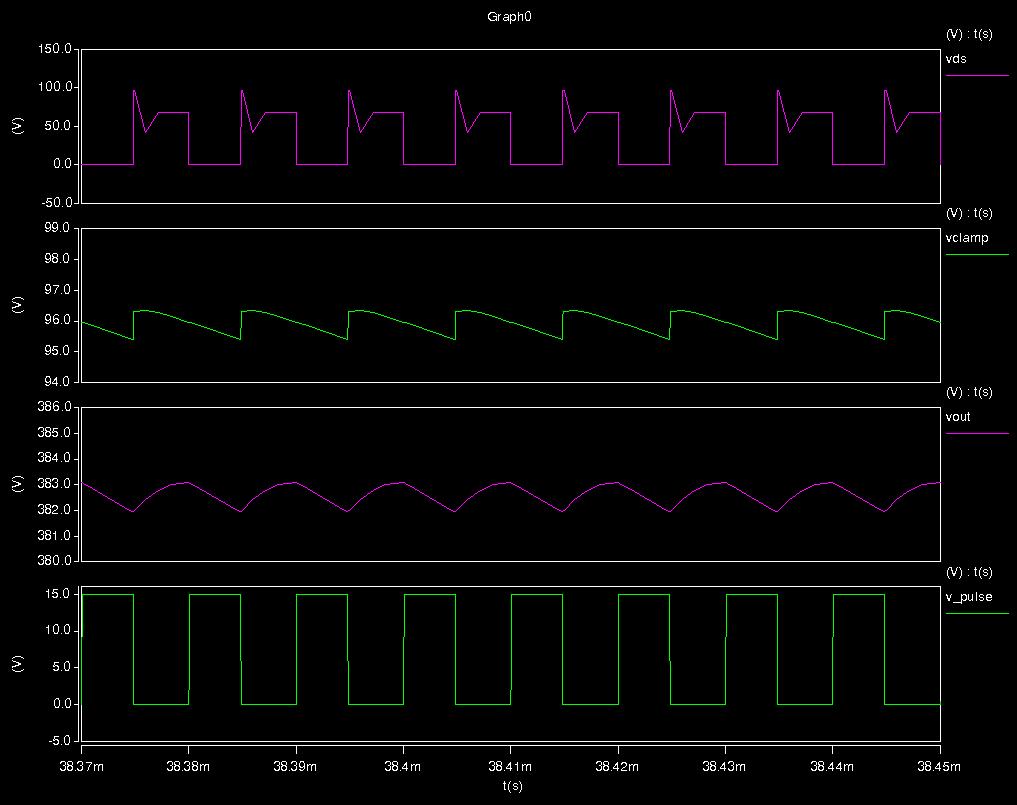Click the 38.41m time axis label
1017x805 pixels.
510,767
